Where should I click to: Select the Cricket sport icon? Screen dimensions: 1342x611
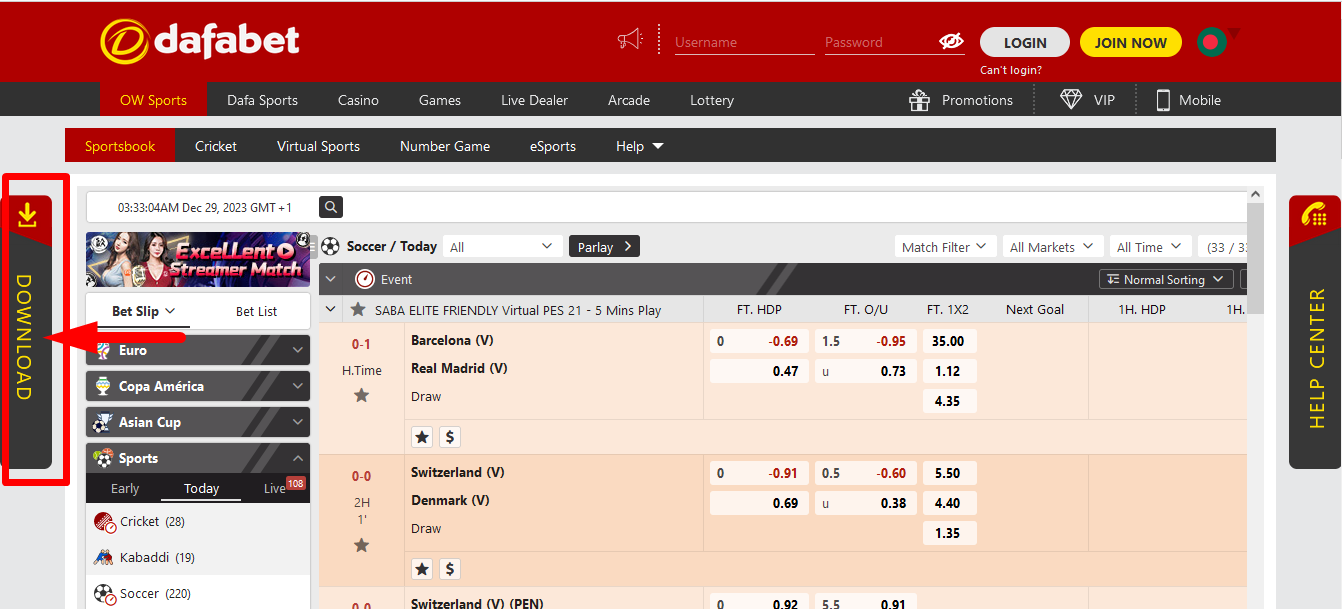coord(104,522)
